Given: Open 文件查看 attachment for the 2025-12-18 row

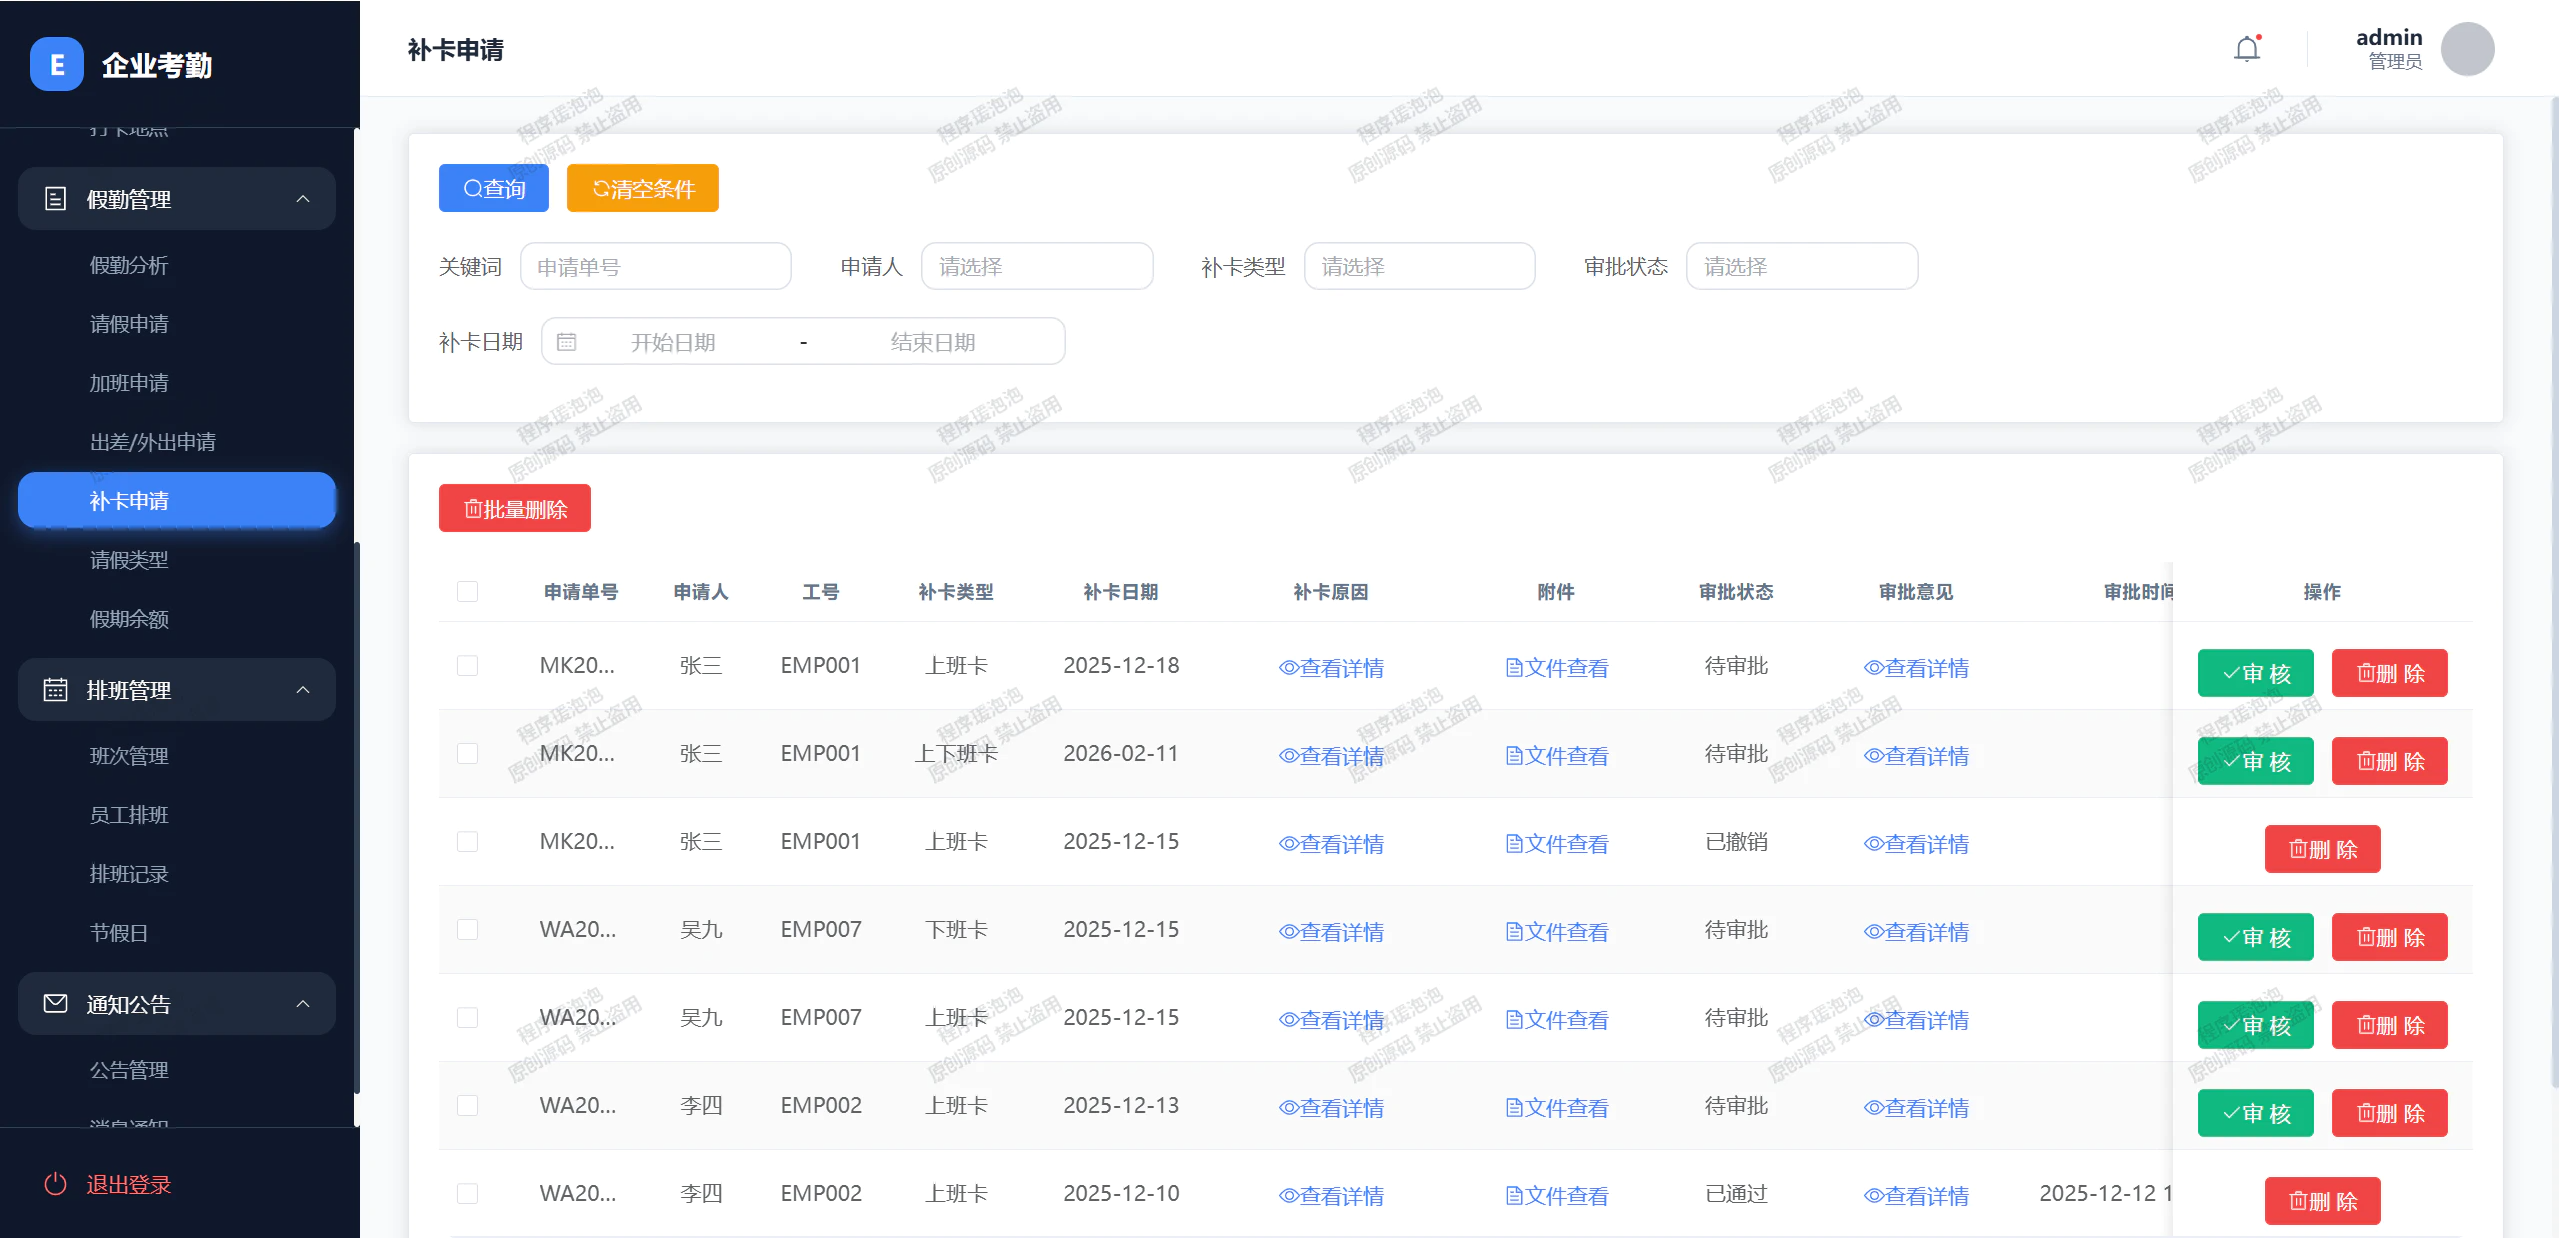Looking at the screenshot, I should click(1557, 667).
